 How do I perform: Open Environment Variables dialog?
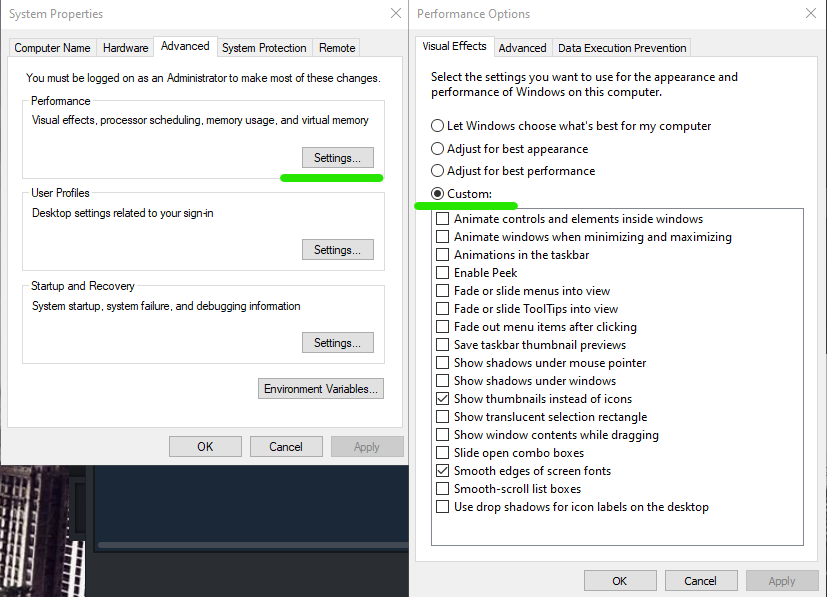[x=321, y=389]
